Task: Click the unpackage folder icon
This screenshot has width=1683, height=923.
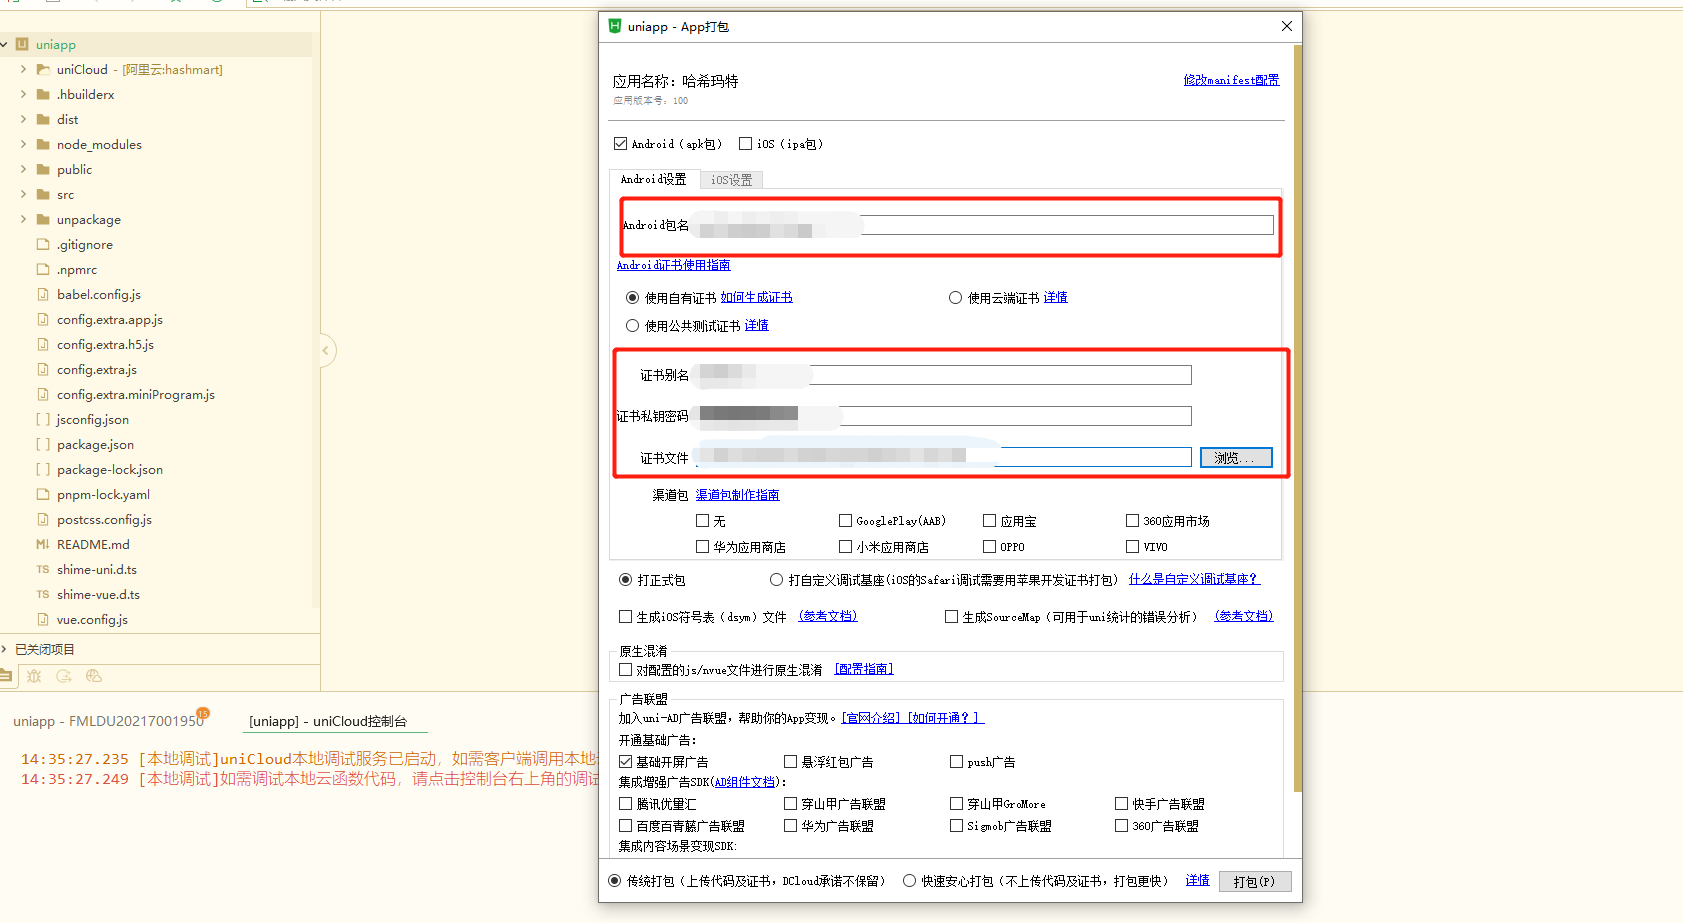Action: [x=43, y=220]
